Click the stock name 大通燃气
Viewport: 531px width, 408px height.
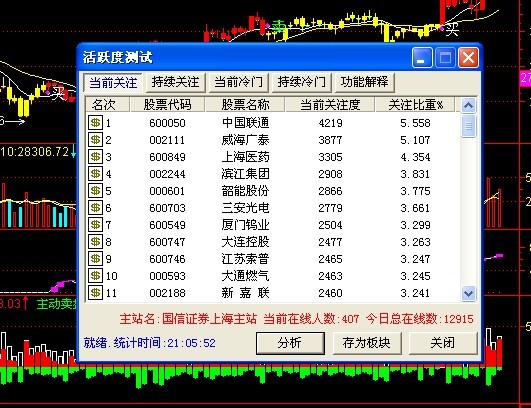coord(246,276)
